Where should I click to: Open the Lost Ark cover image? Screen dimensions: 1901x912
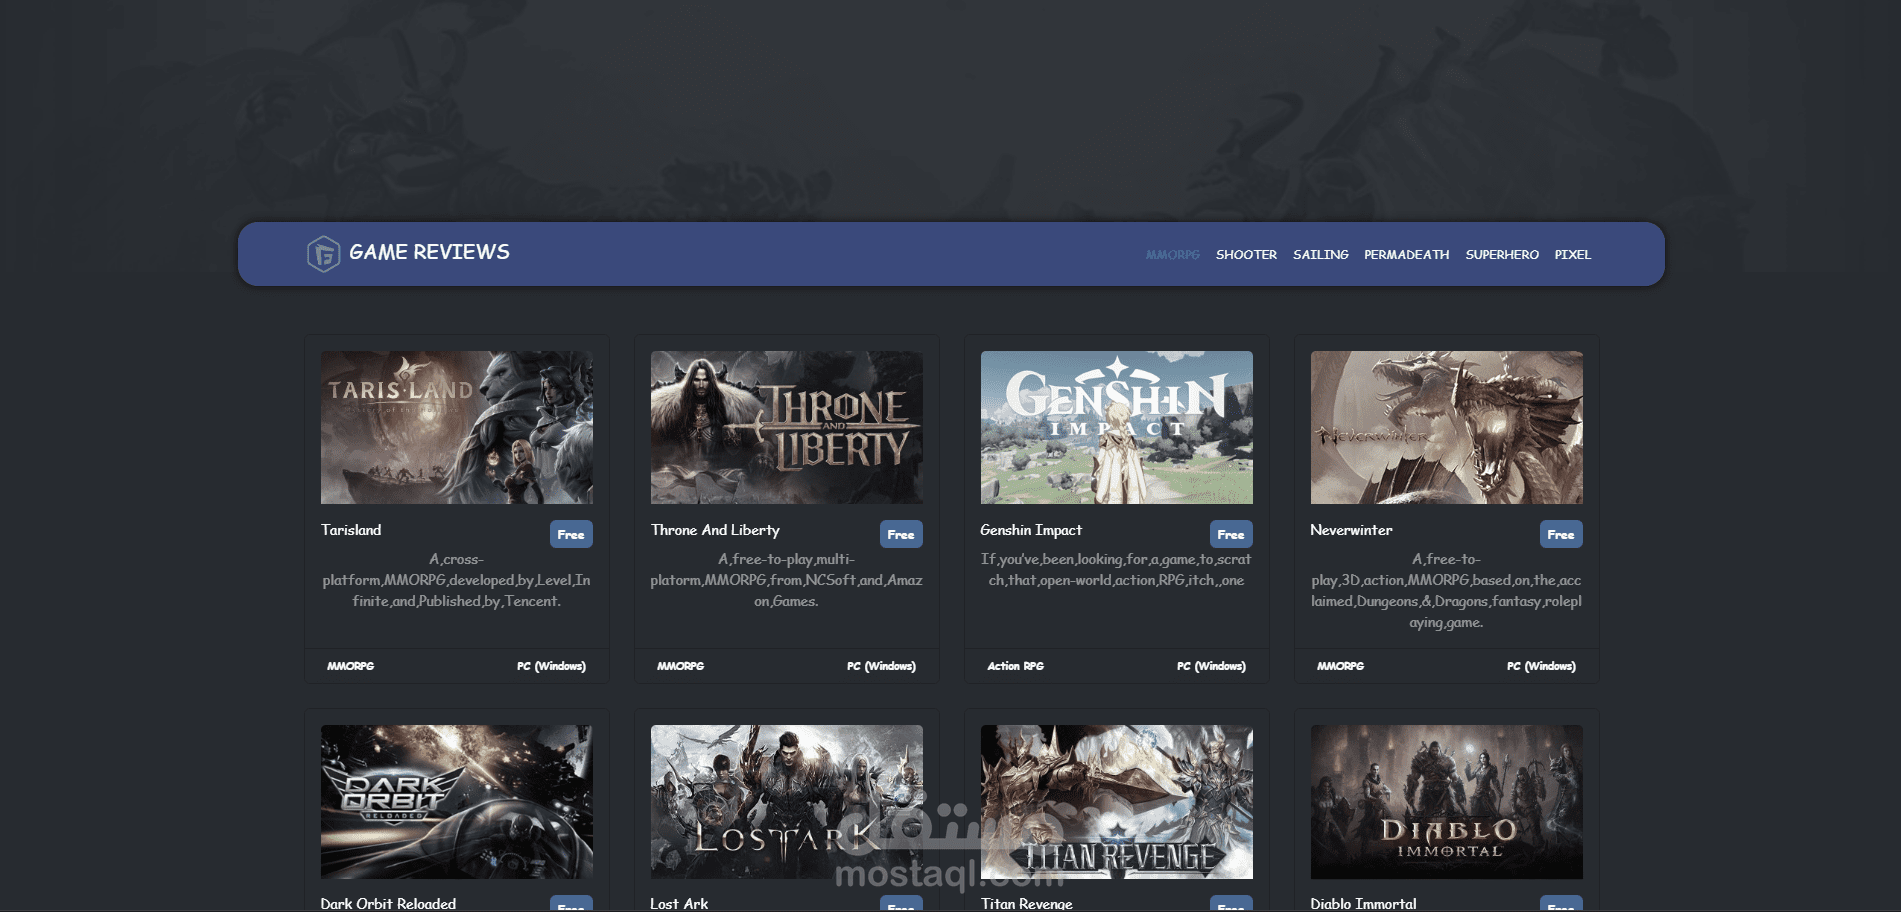point(787,802)
